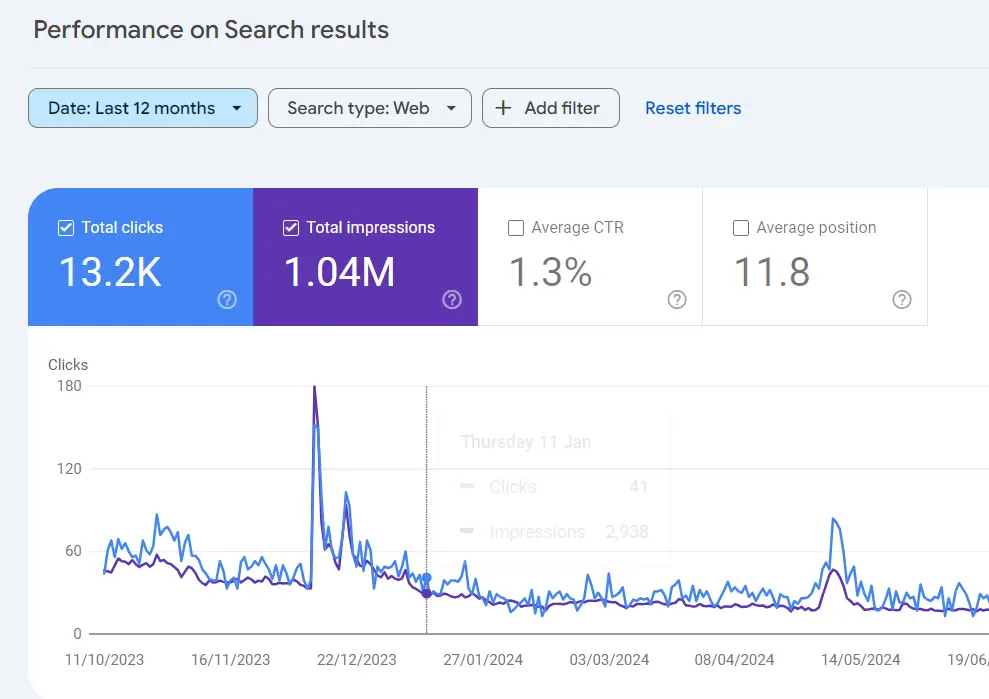Click the 180 y-axis label
The image size is (989, 699).
click(x=69, y=386)
